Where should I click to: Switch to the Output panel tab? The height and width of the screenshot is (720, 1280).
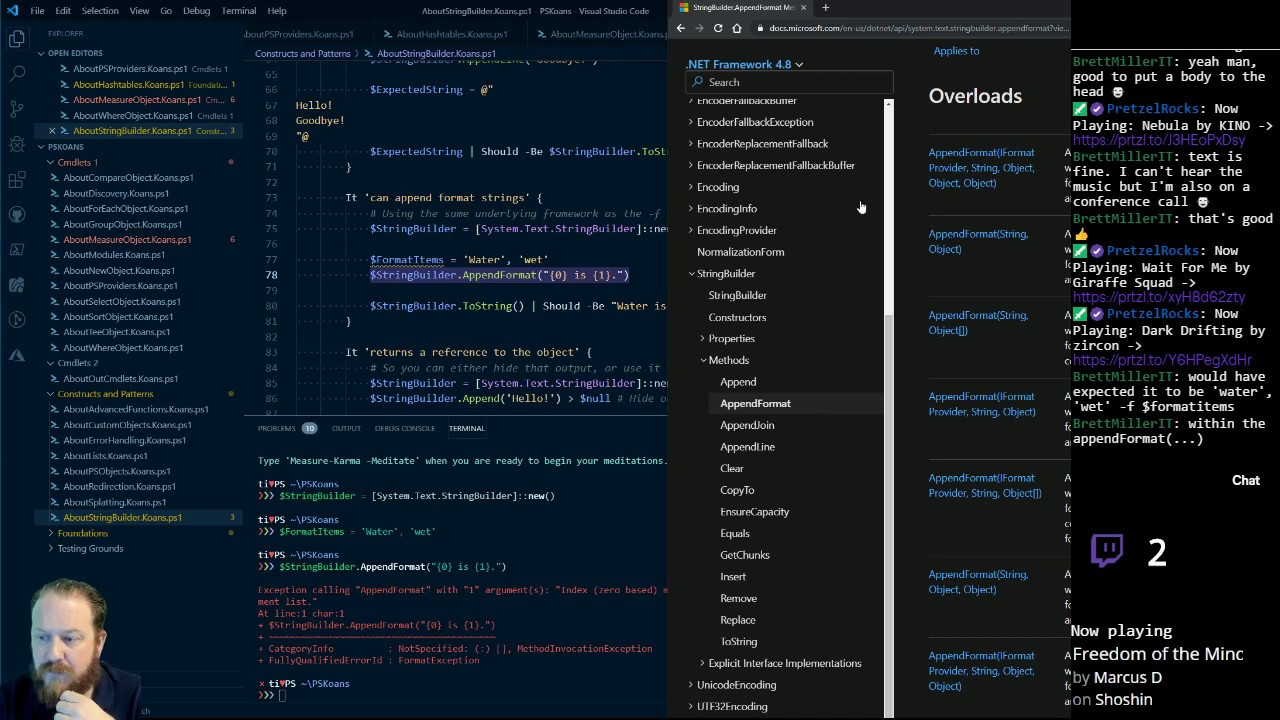346,428
